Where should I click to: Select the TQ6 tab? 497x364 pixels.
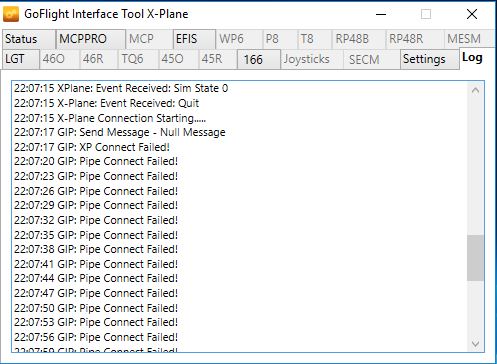[138, 59]
